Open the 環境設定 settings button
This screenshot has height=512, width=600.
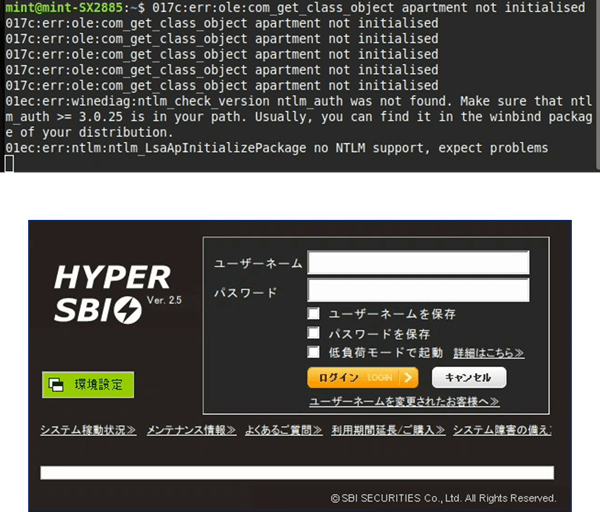coord(88,385)
